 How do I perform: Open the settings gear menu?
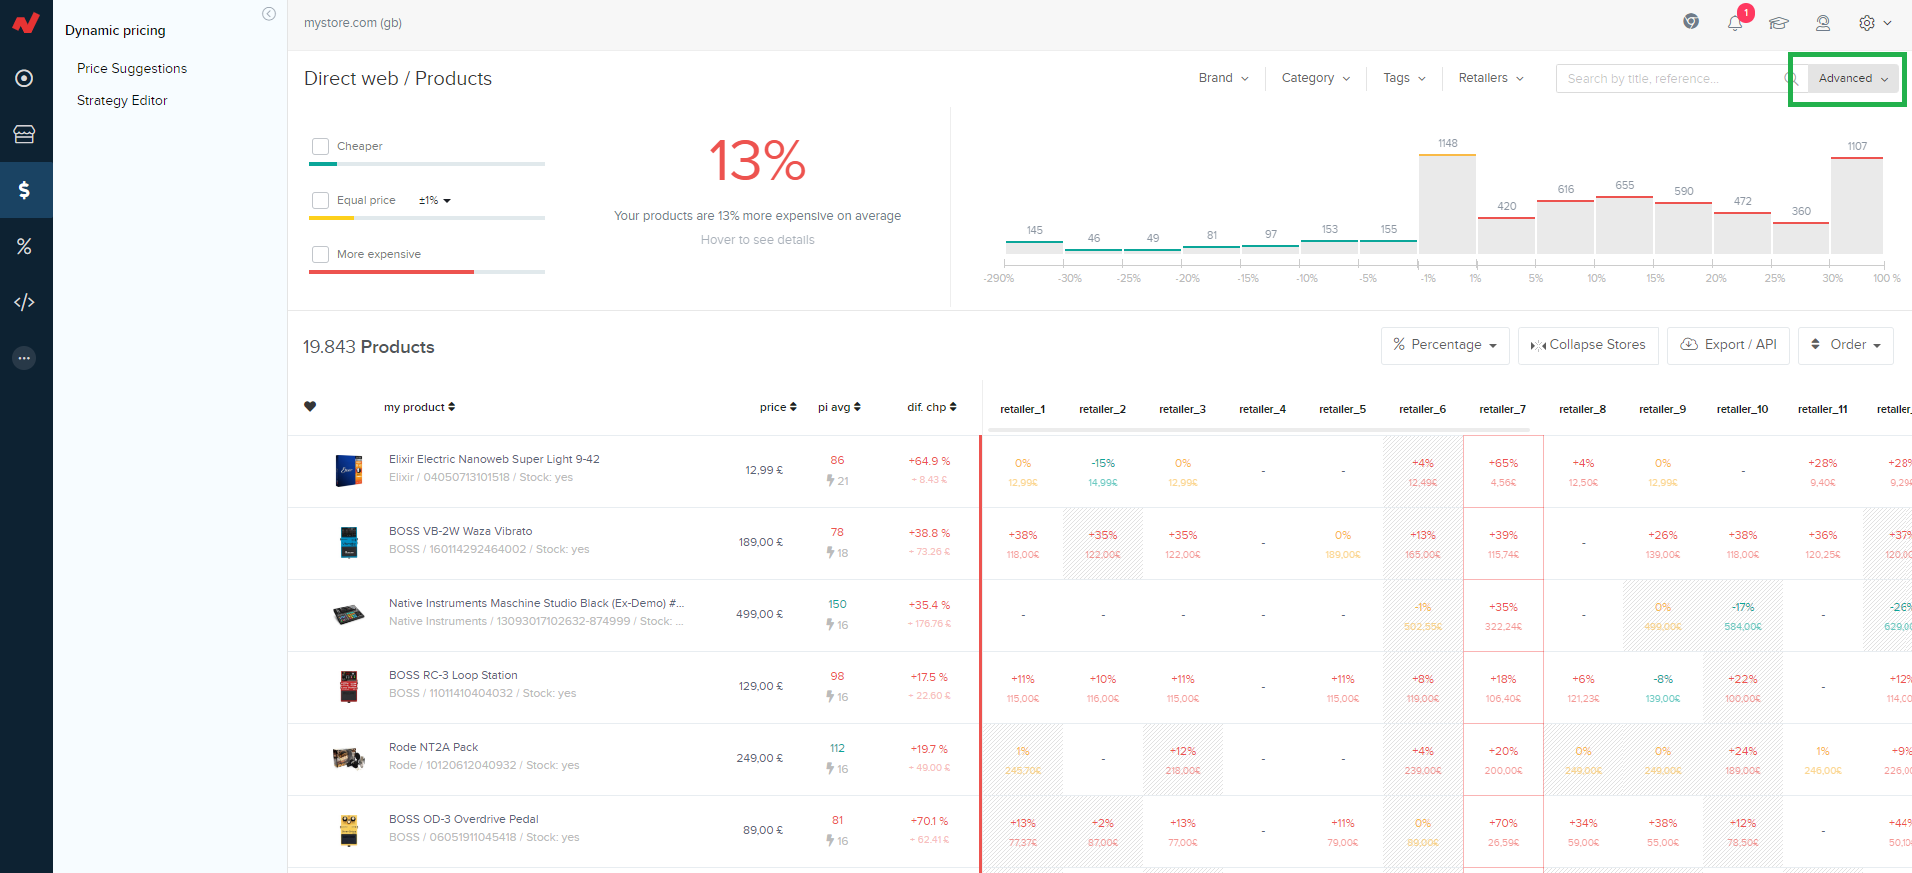pyautogui.click(x=1875, y=23)
